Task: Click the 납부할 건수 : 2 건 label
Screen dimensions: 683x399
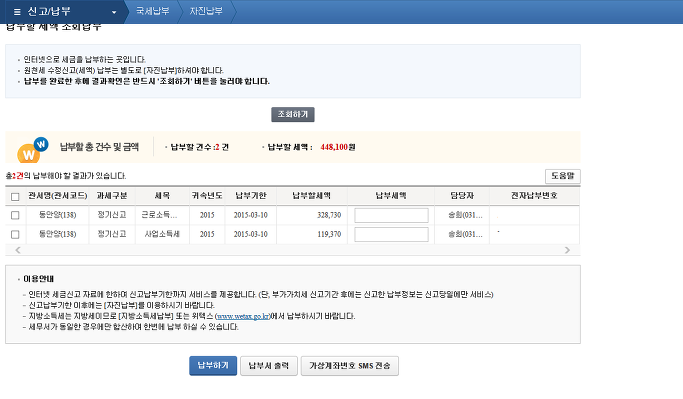Action: tap(199, 147)
